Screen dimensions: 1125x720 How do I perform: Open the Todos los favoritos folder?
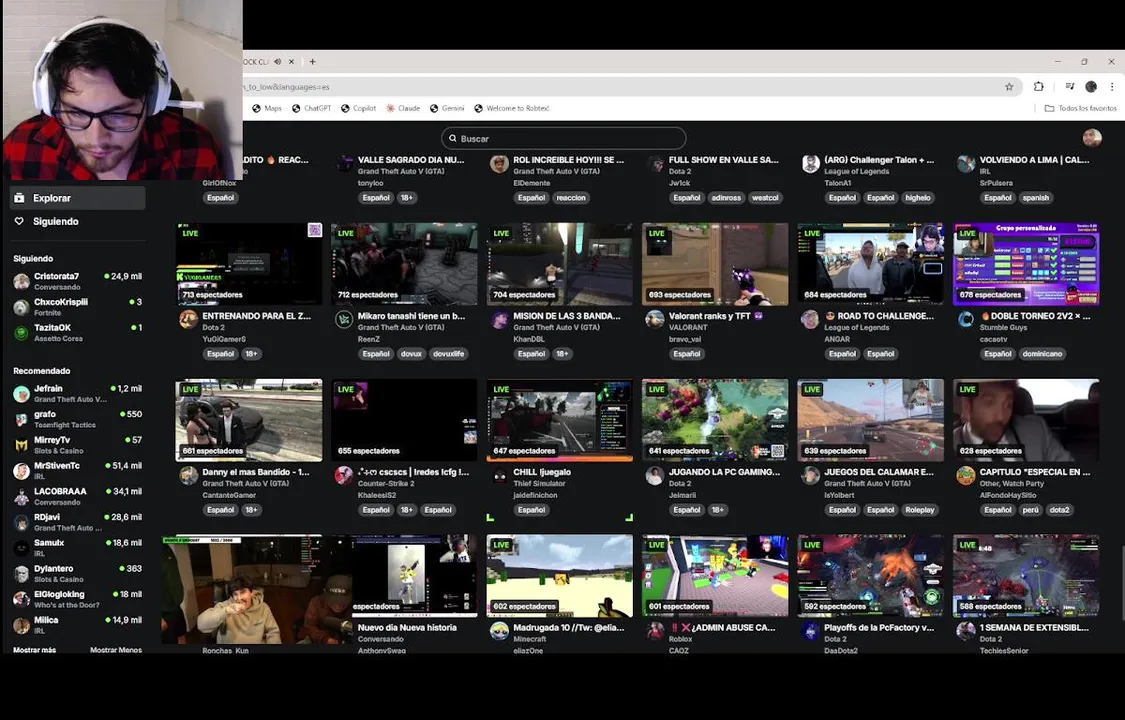(1081, 108)
